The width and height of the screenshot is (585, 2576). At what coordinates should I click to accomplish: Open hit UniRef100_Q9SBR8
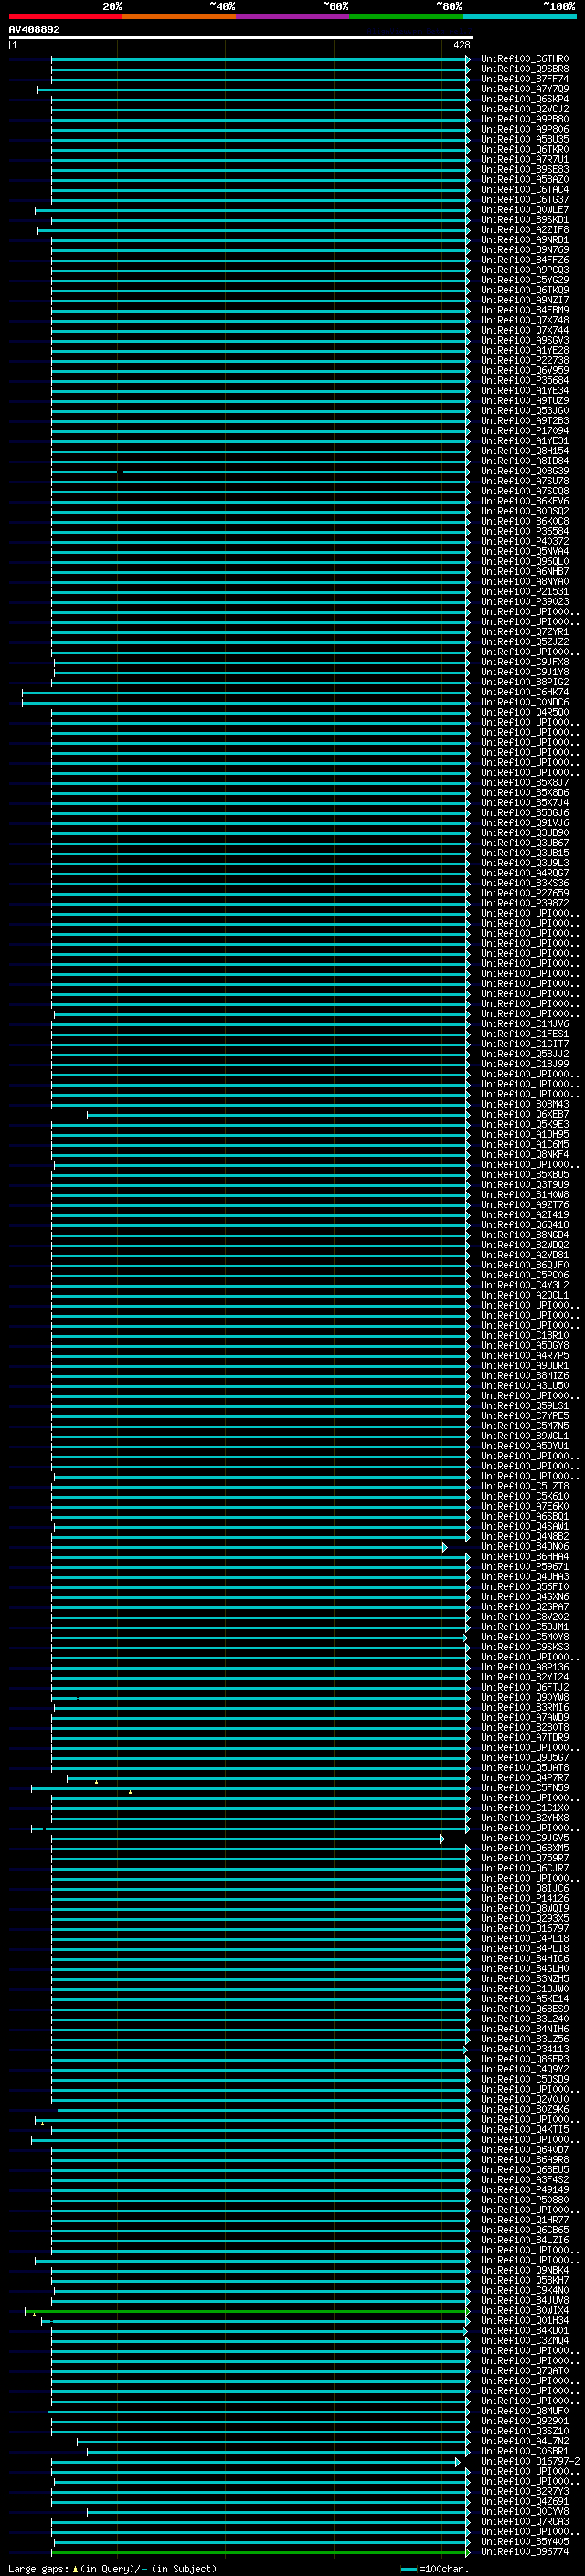[524, 69]
